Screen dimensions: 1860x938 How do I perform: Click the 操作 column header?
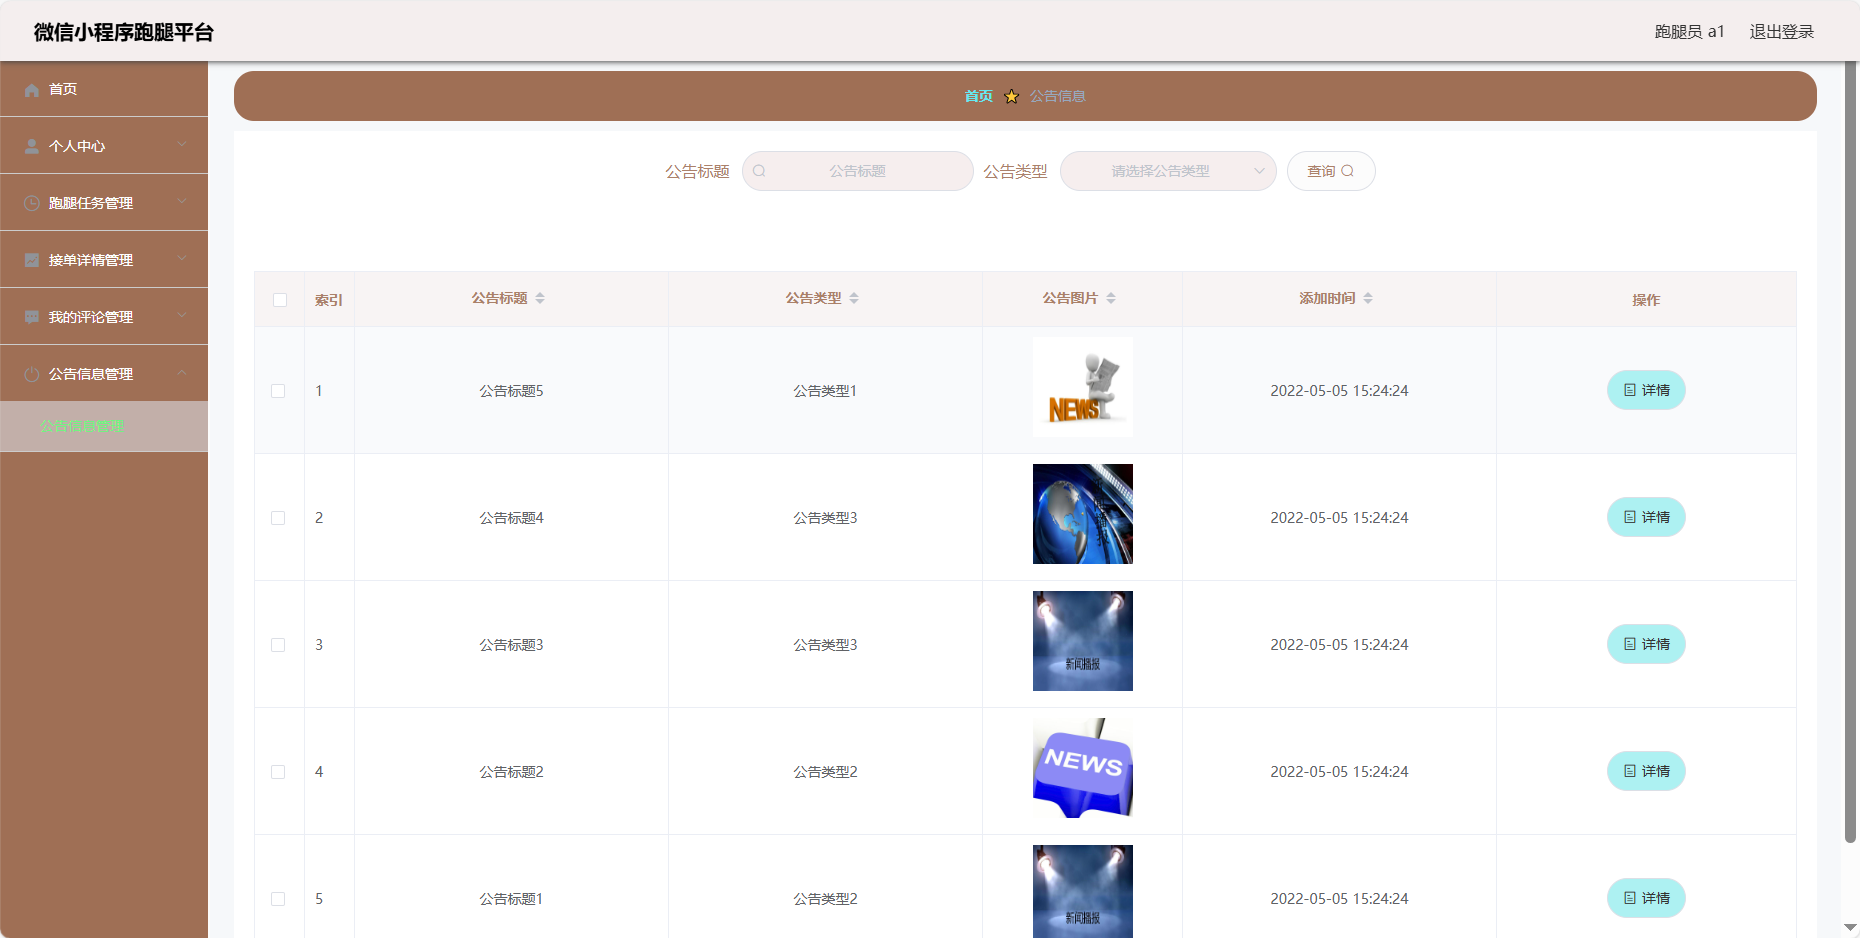(x=1646, y=300)
